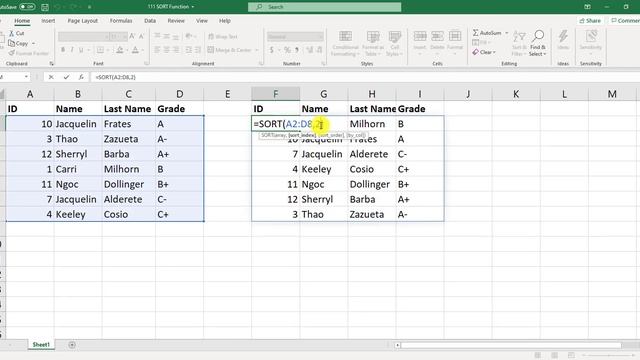Click the Cut scissors icon

11,33
